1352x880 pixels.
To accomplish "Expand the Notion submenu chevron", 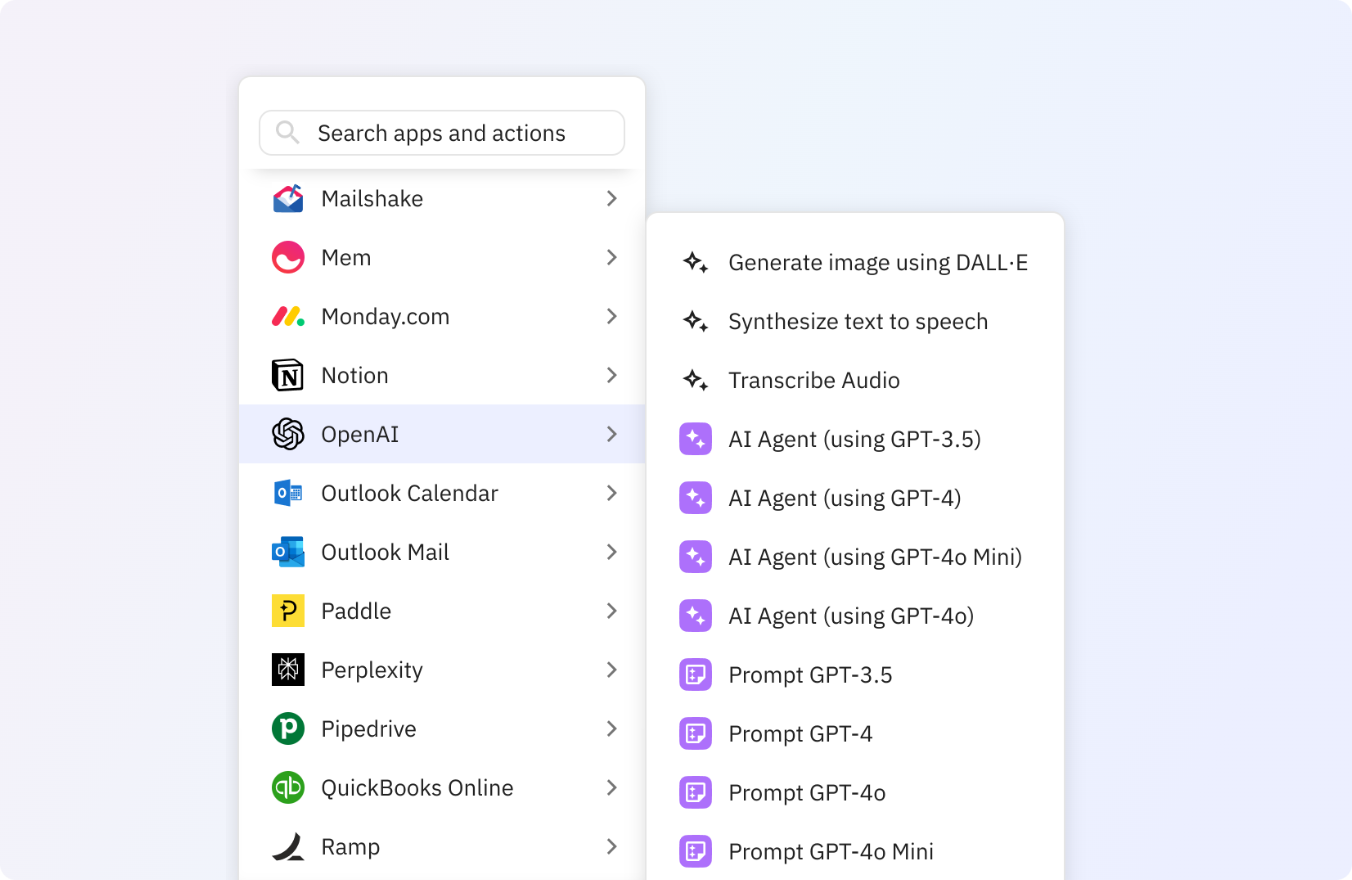I will (x=612, y=376).
